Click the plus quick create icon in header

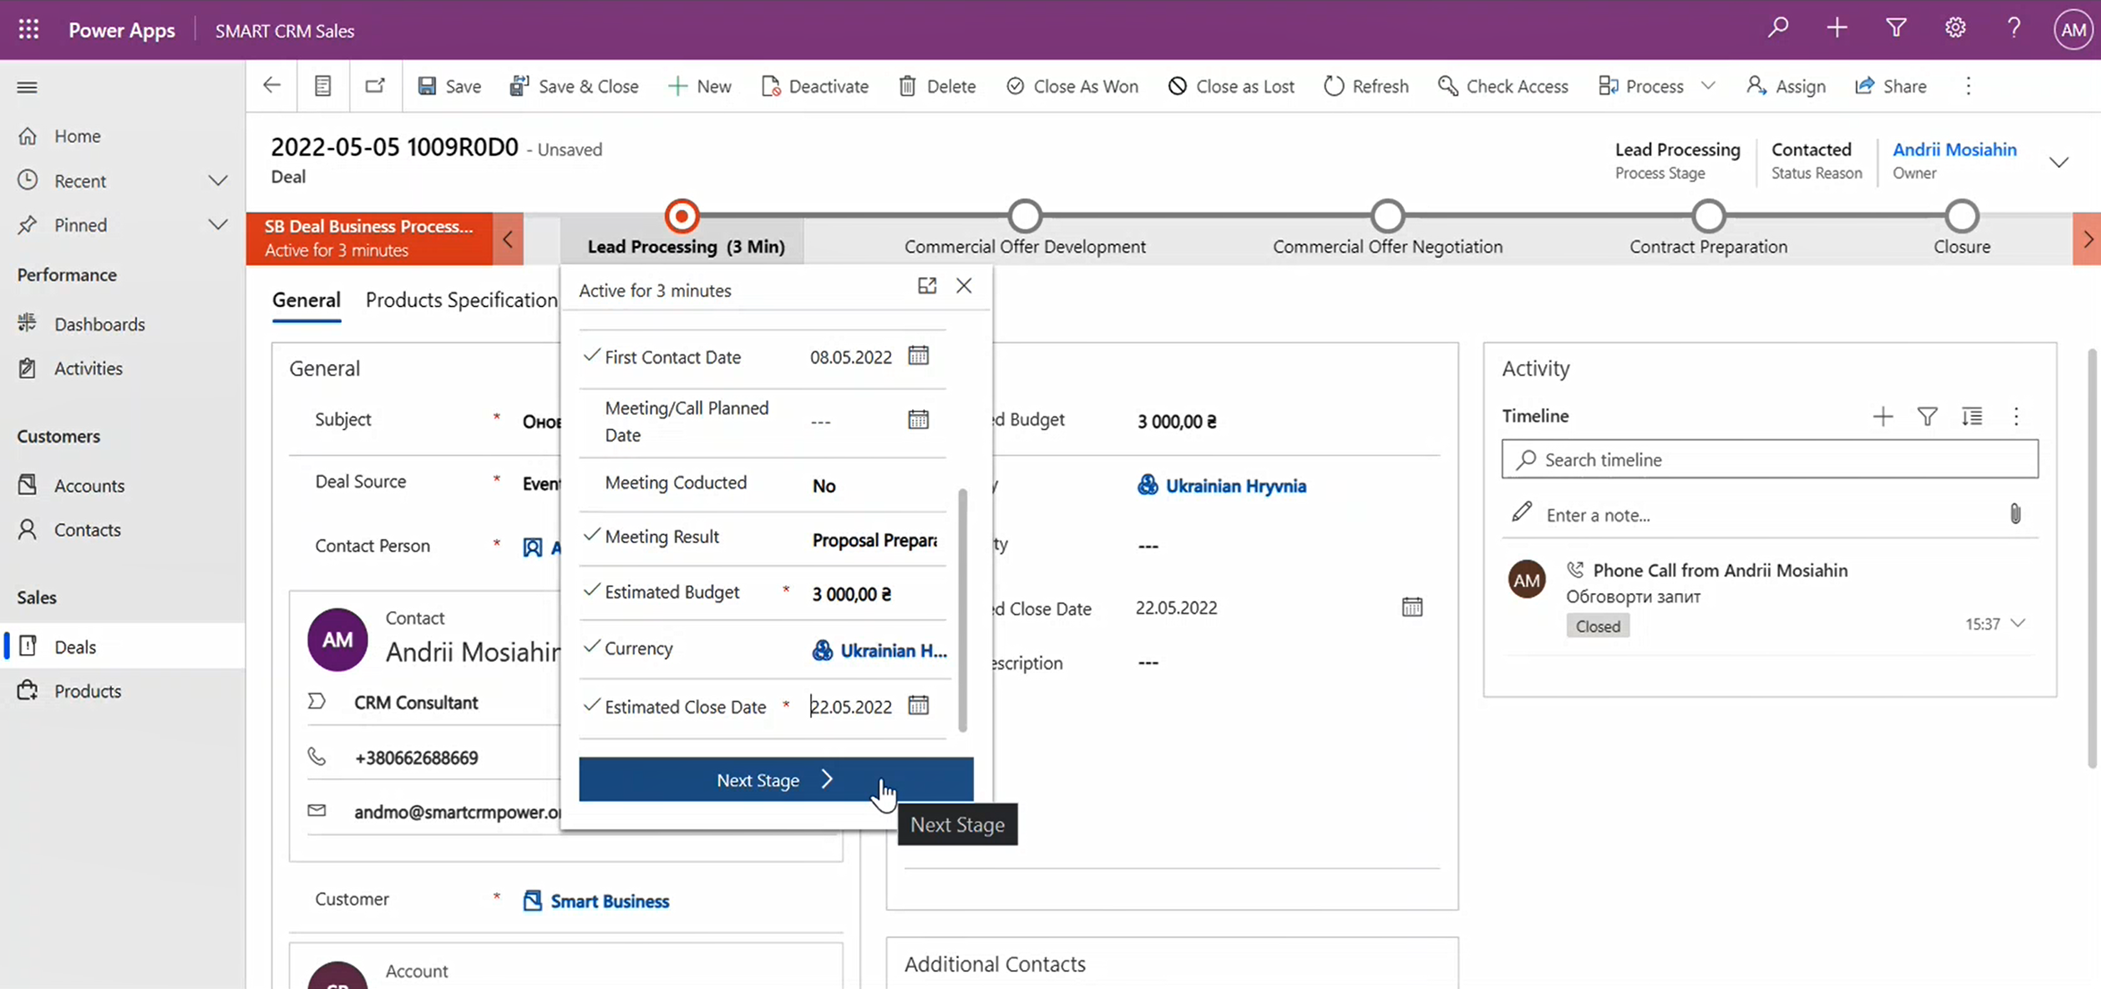point(1837,28)
